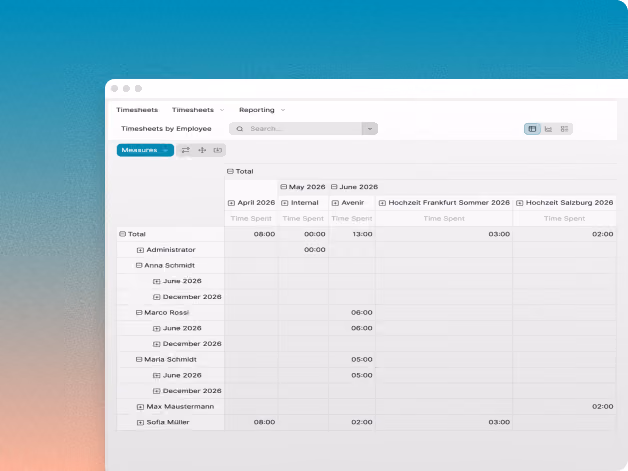628x471 pixels.
Task: Expand the Administrator row
Action: [140, 250]
